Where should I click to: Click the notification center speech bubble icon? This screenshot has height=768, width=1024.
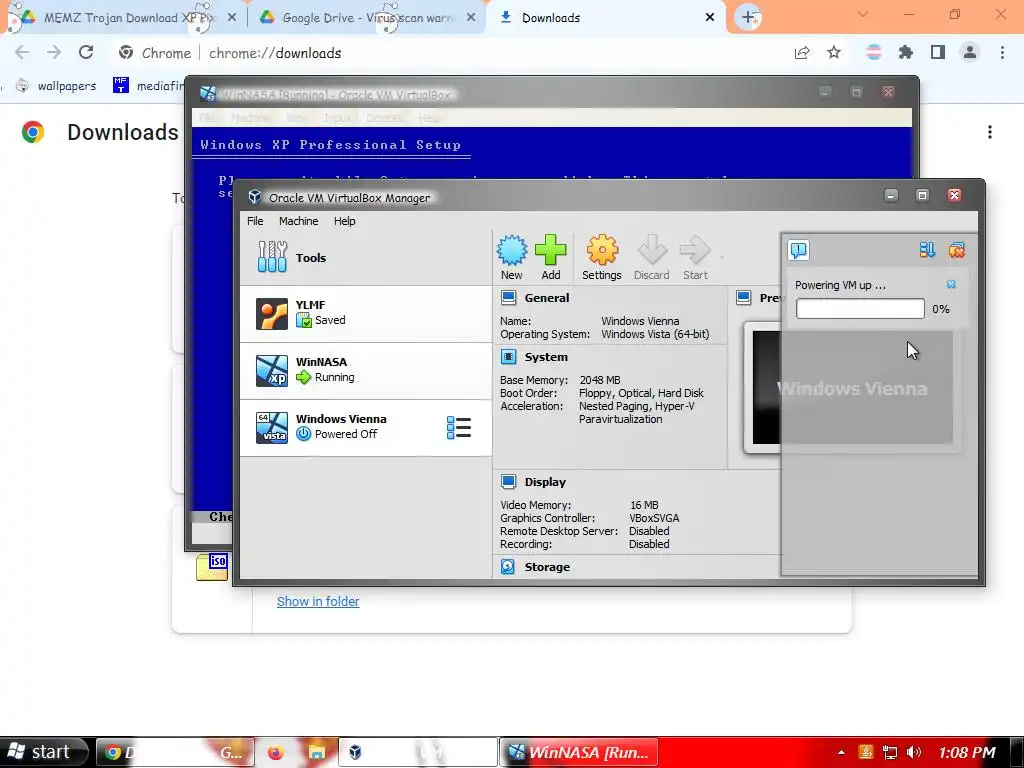point(799,250)
